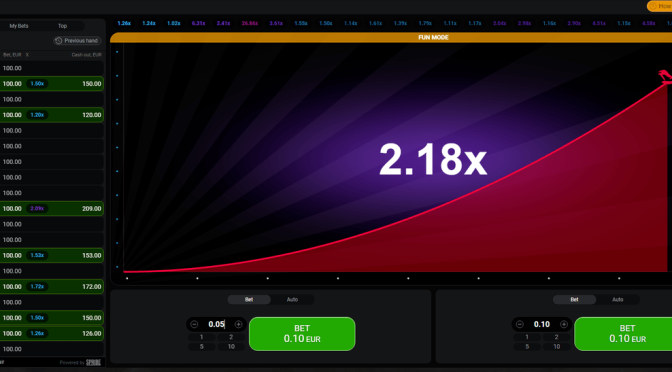Switch to the Top tab
This screenshot has height=372, width=672.
[x=63, y=26]
